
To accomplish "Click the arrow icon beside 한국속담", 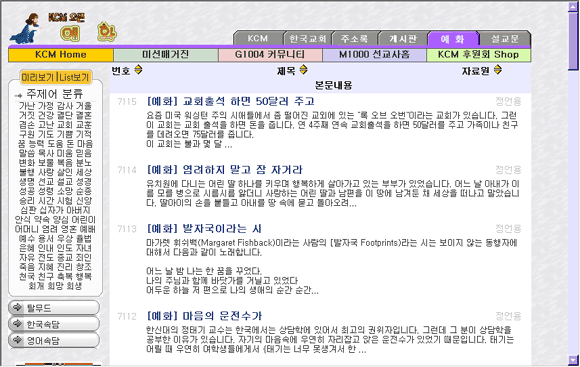I will [x=17, y=324].
